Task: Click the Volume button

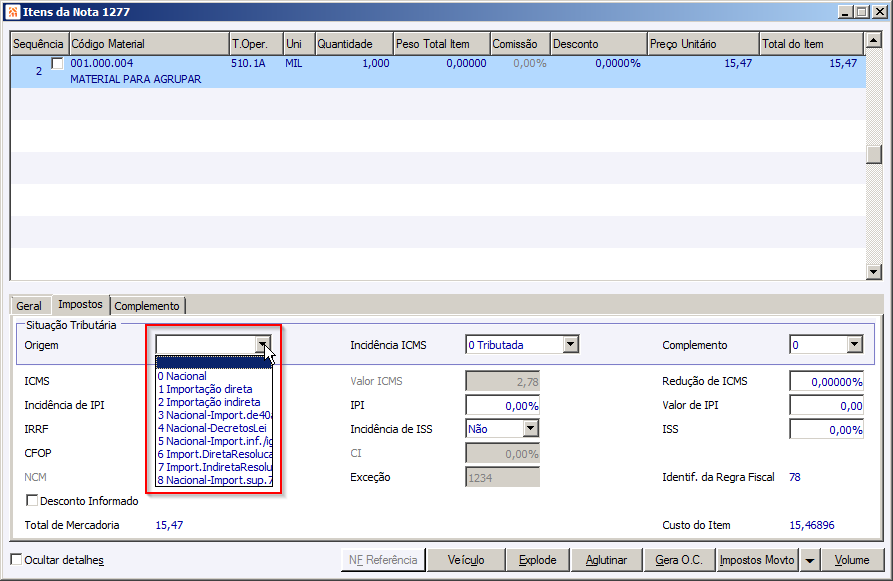Action: coord(852,560)
